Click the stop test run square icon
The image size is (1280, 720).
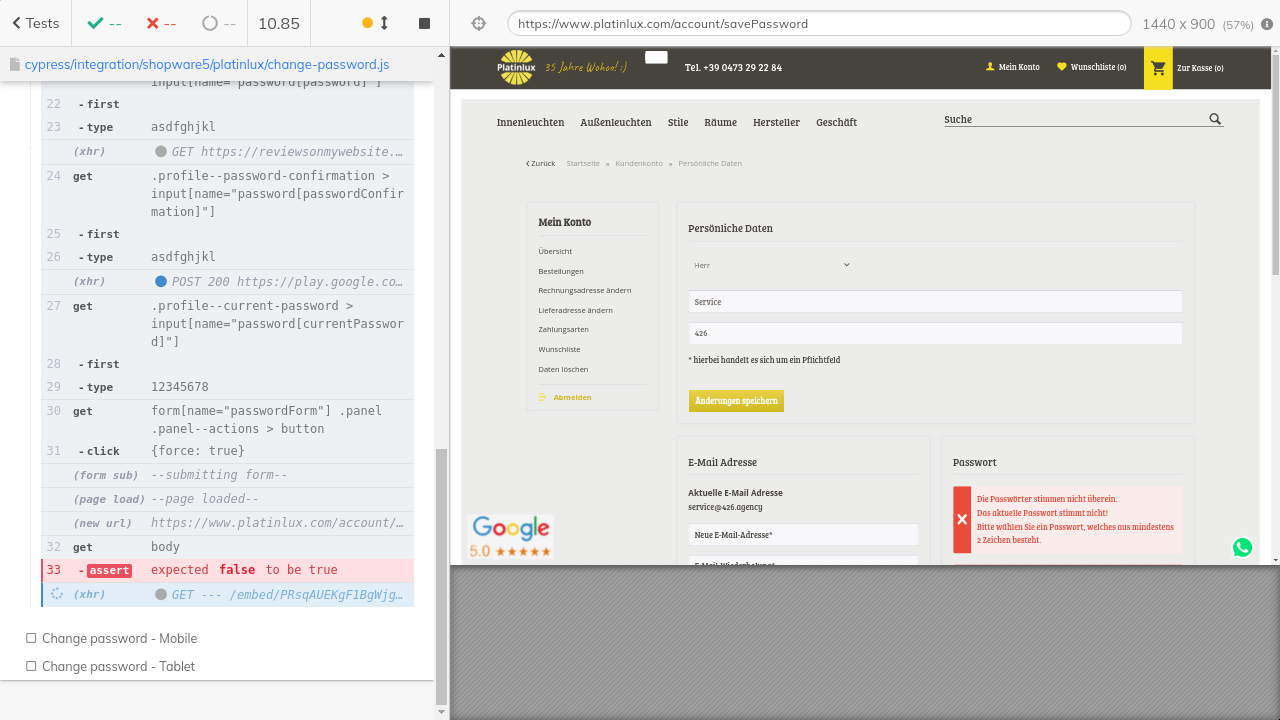(424, 23)
